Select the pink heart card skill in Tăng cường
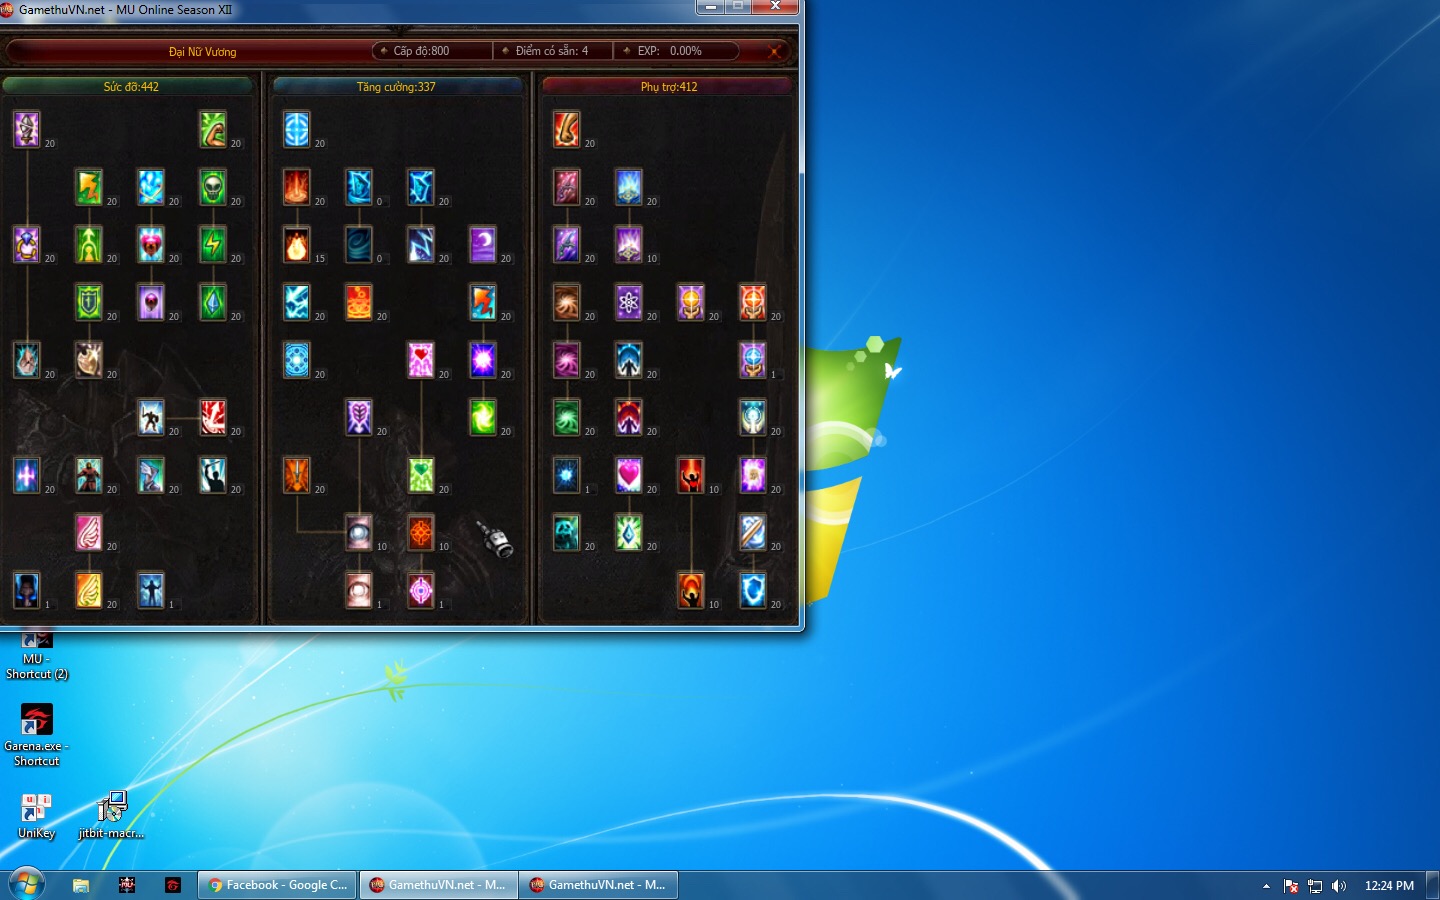Viewport: 1440px width, 900px height. click(421, 360)
